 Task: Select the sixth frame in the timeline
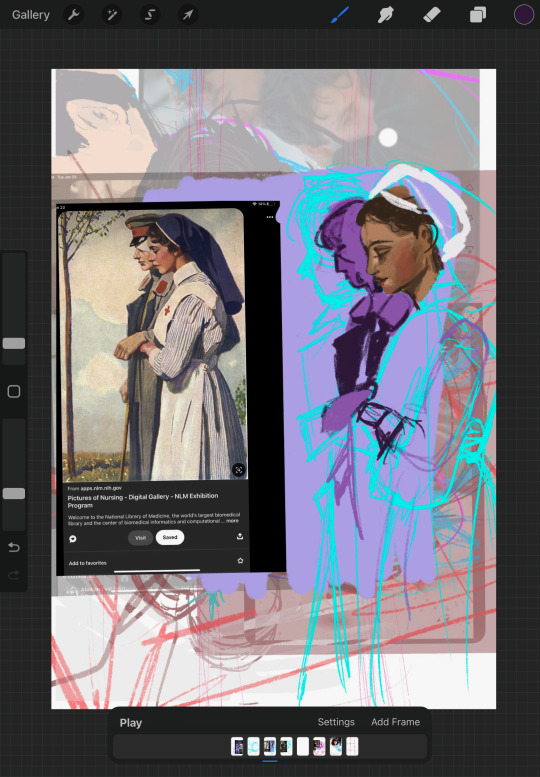(319, 746)
